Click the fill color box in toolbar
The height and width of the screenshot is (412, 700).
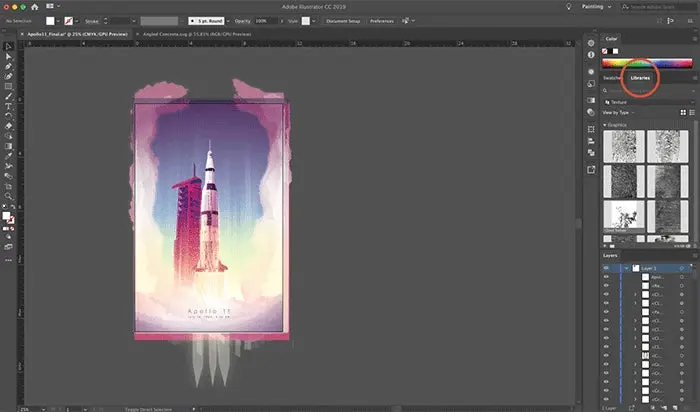[6, 216]
